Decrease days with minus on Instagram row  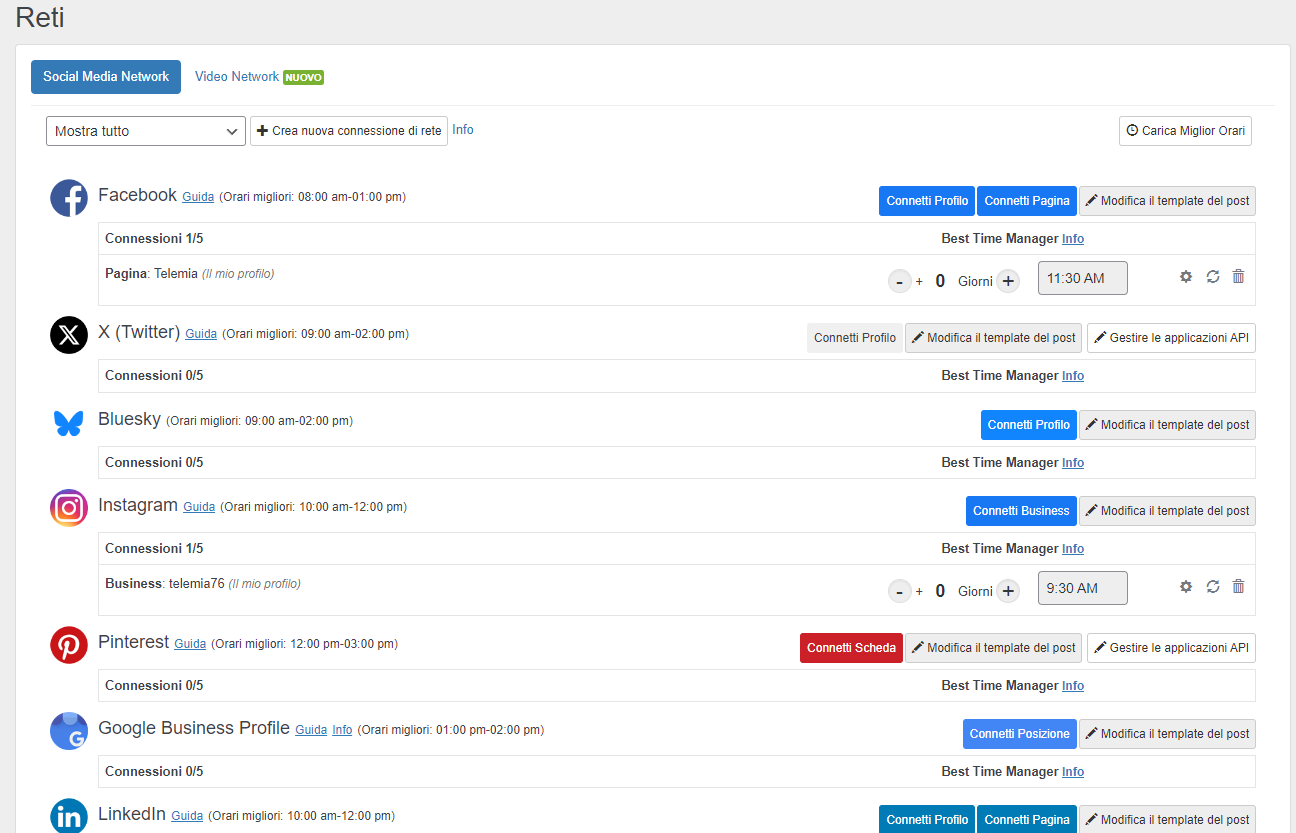pyautogui.click(x=900, y=591)
